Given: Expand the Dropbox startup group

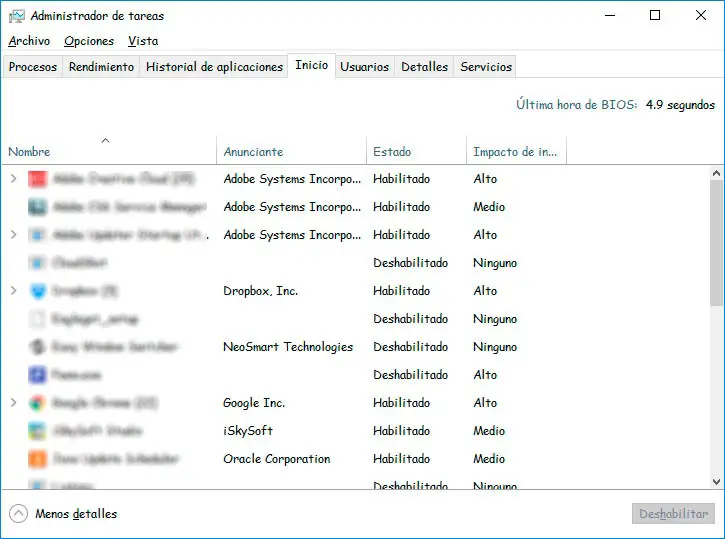Looking at the screenshot, I should [13, 291].
